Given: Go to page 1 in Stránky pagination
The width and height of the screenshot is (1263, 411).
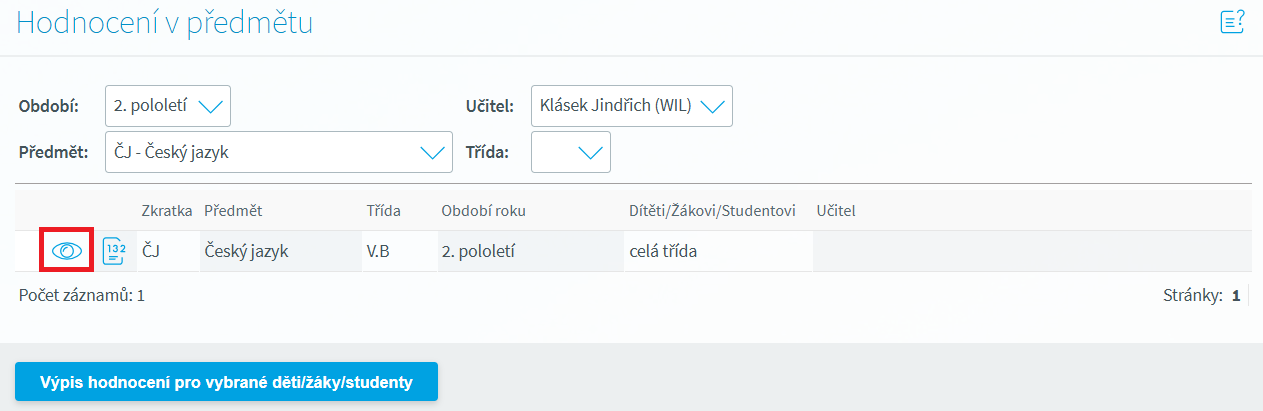Looking at the screenshot, I should pyautogui.click(x=1236, y=296).
